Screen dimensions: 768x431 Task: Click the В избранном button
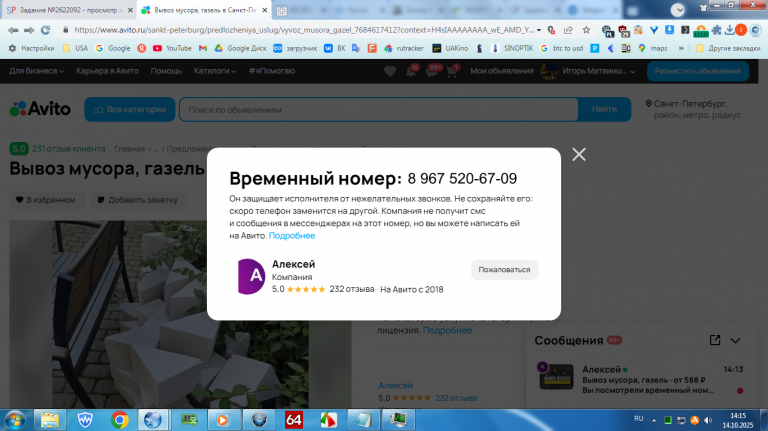pyautogui.click(x=47, y=200)
